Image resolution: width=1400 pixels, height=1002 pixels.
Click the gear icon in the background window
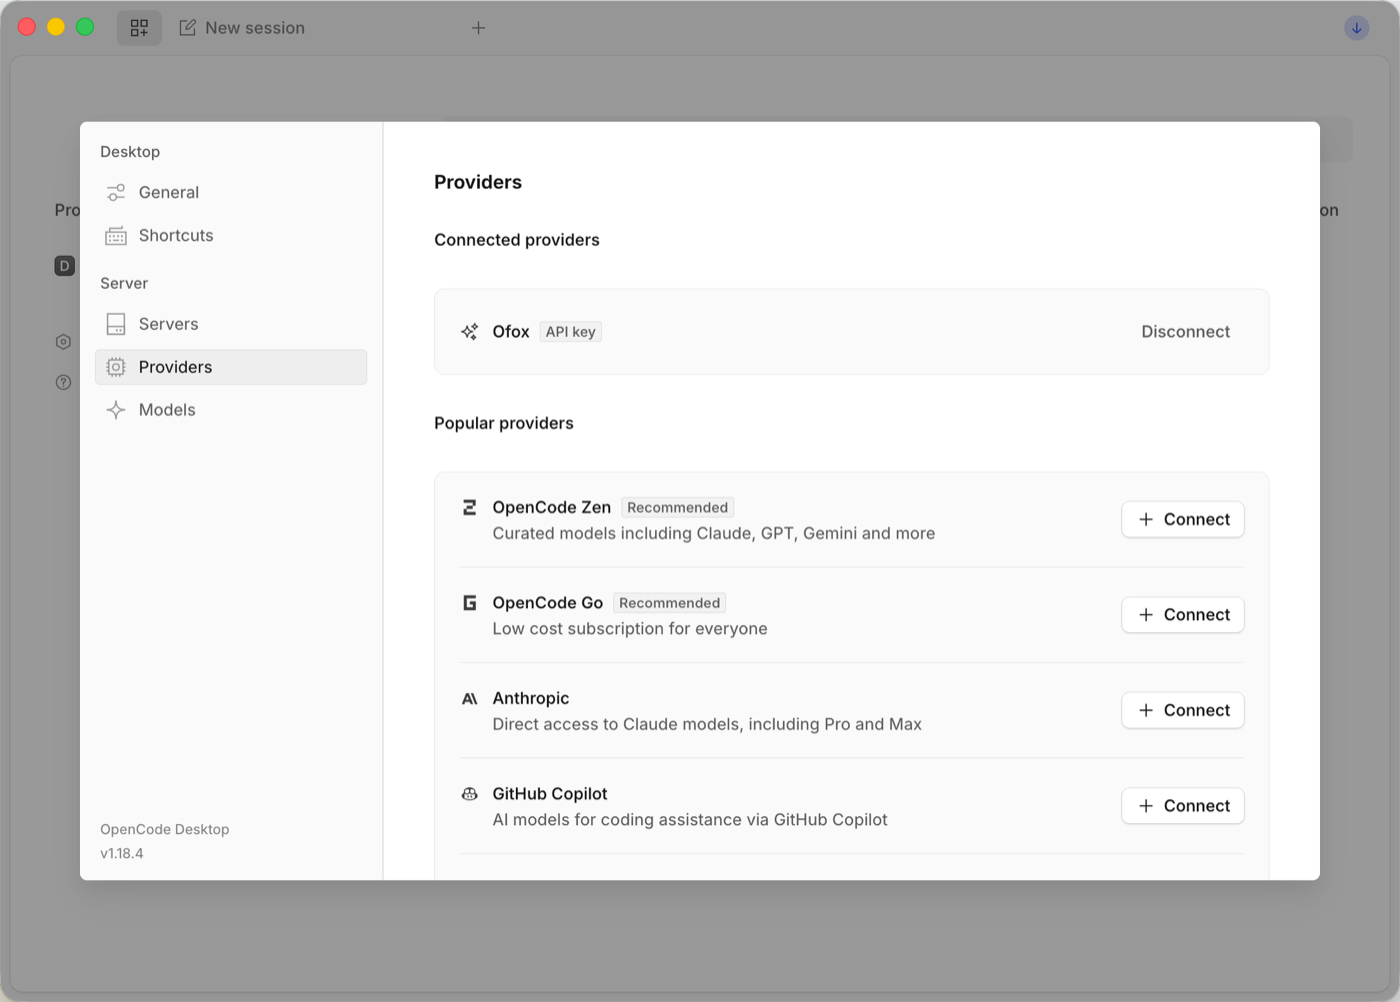click(63, 342)
